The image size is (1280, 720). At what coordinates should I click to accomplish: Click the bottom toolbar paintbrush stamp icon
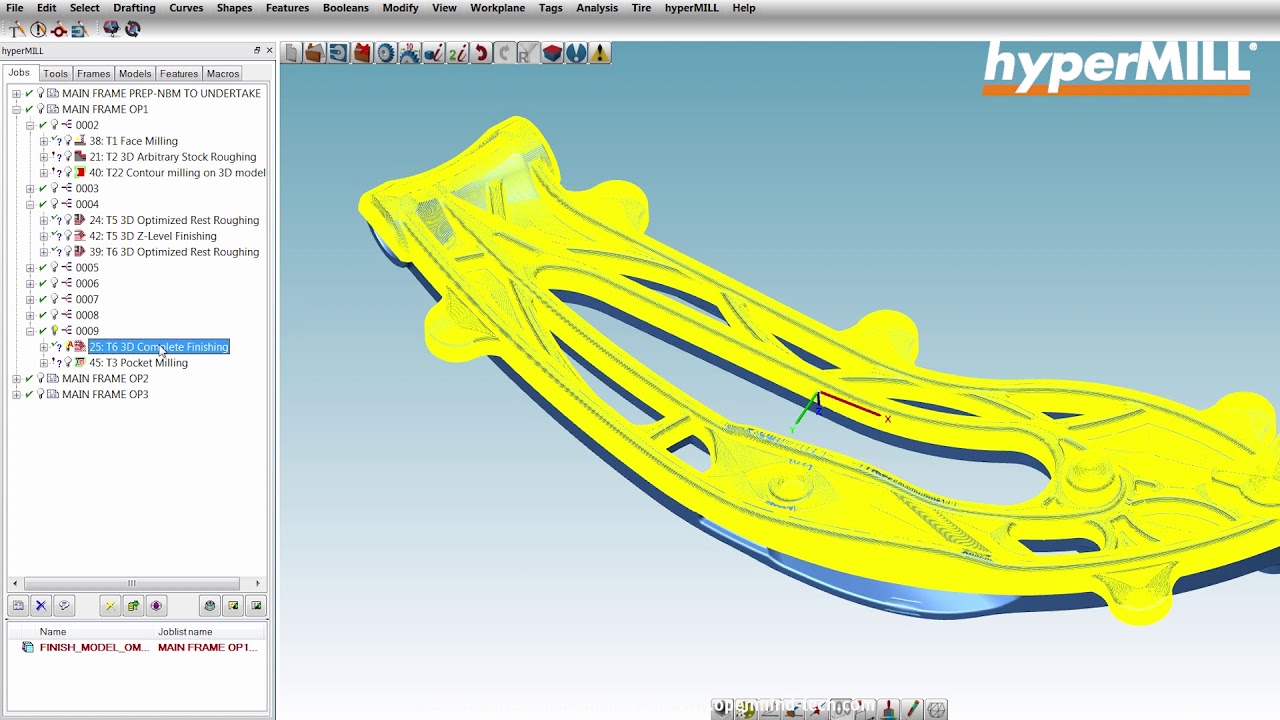pyautogui.click(x=888, y=709)
